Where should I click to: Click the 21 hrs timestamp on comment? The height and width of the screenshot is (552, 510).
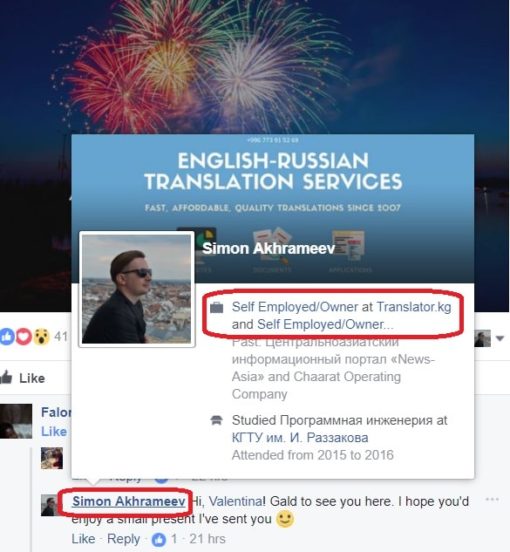pyautogui.click(x=207, y=539)
